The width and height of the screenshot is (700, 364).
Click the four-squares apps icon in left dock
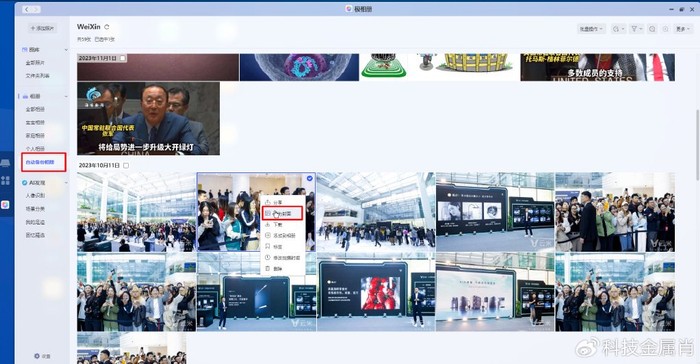point(5,180)
